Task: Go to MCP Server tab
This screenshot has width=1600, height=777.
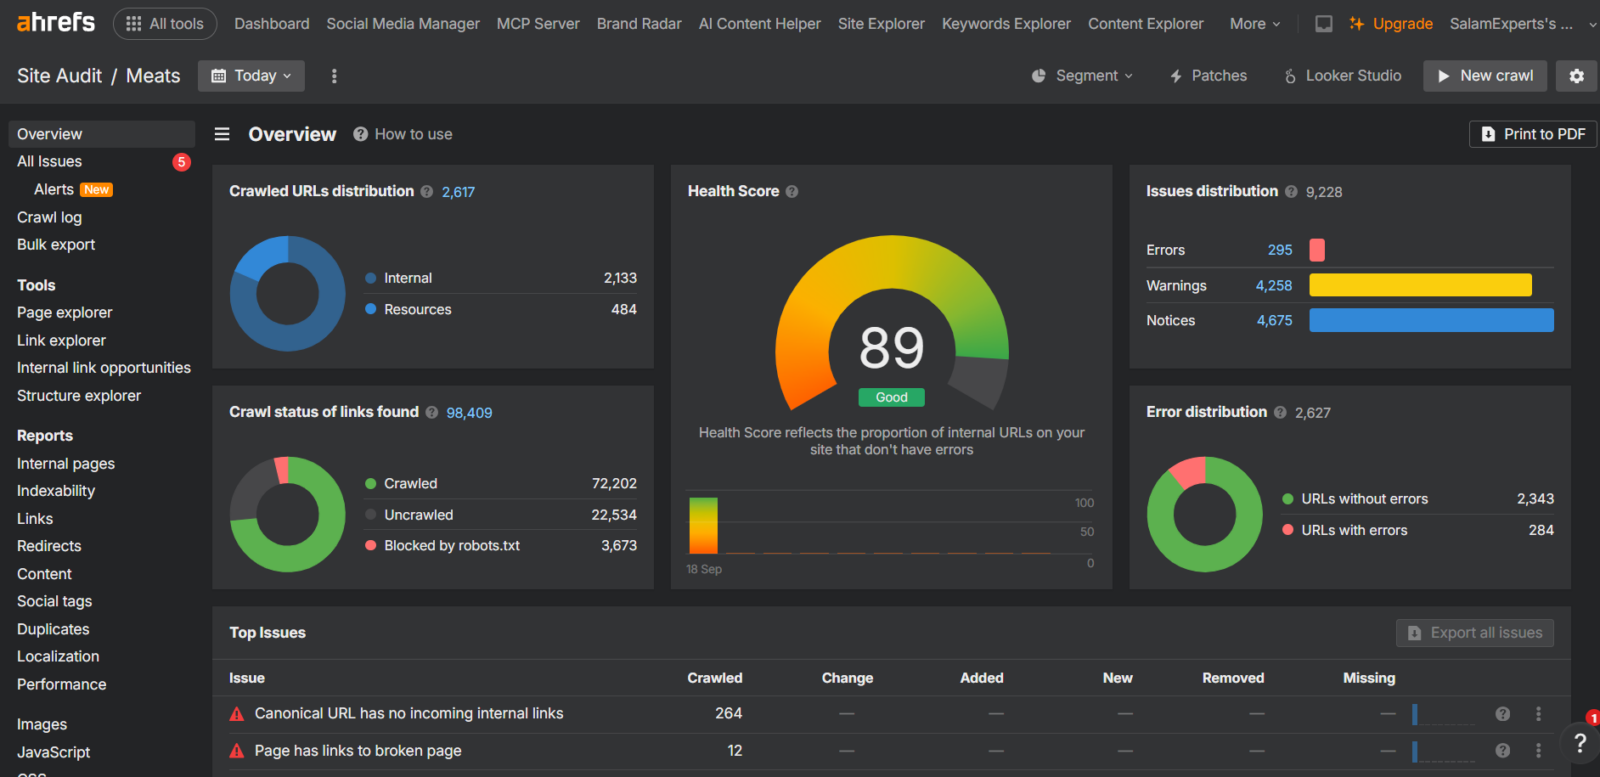Action: click(x=538, y=24)
